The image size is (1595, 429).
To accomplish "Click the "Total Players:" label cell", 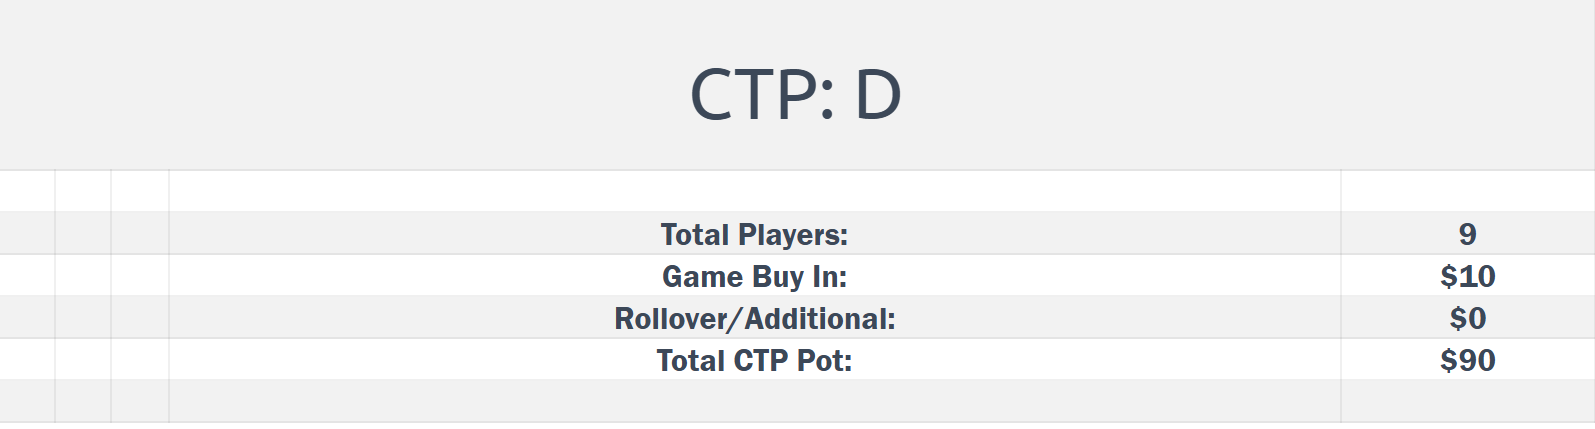I will (754, 234).
